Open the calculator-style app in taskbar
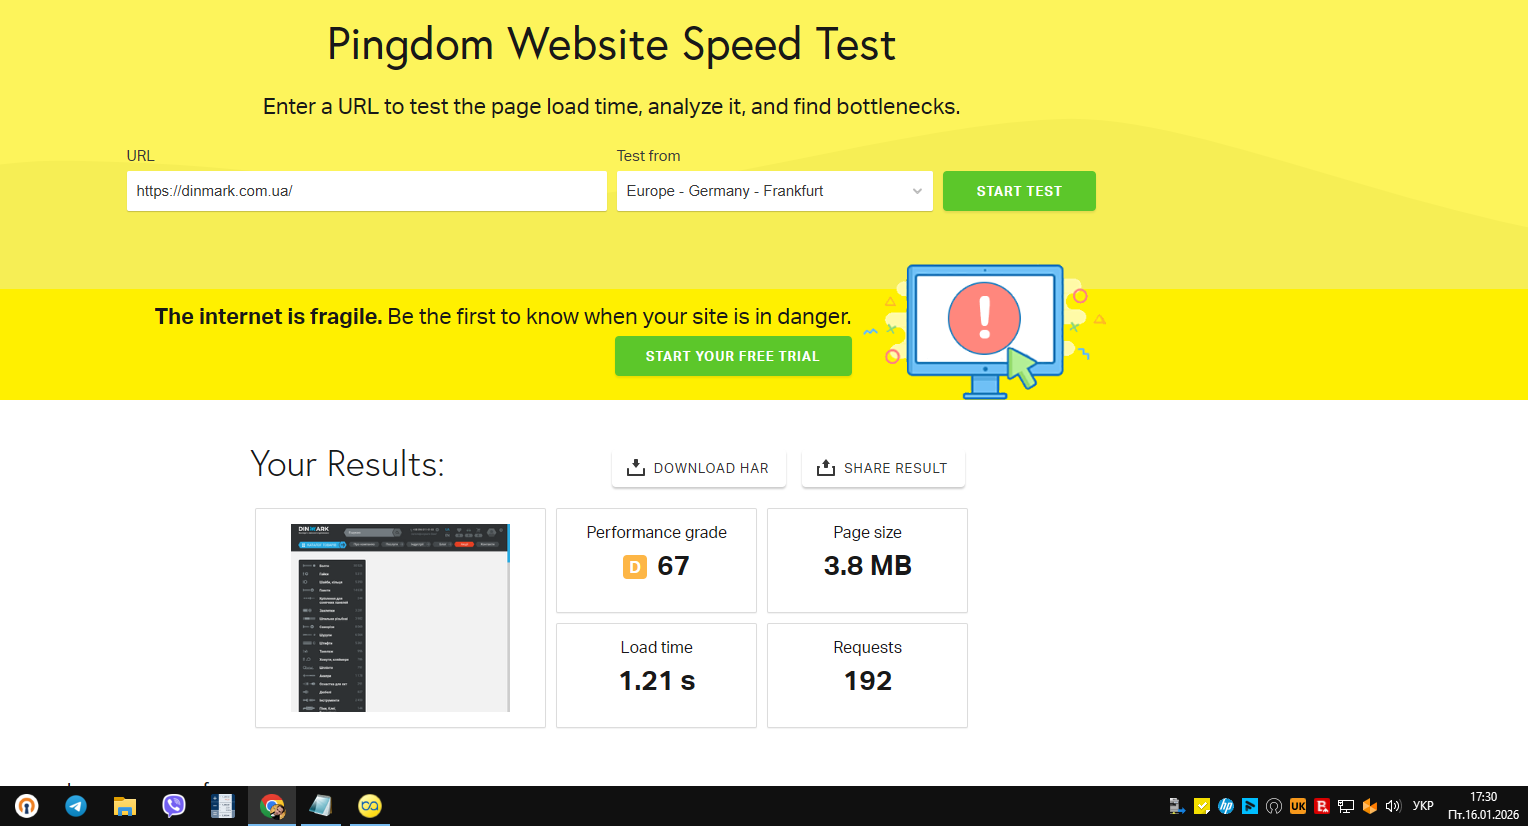1528x826 pixels. [223, 806]
